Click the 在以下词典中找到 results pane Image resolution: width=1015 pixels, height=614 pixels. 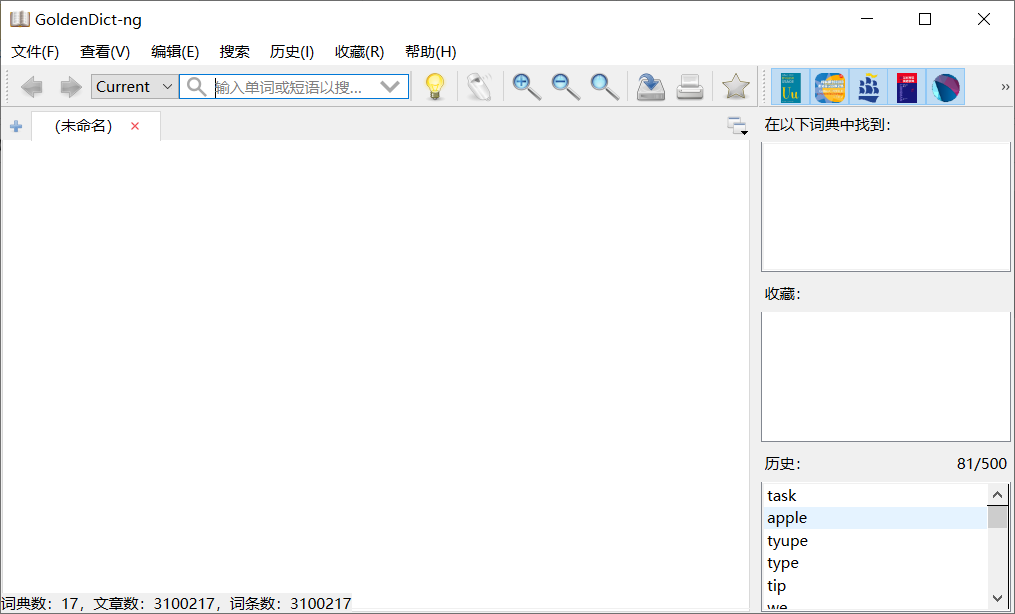(x=886, y=206)
